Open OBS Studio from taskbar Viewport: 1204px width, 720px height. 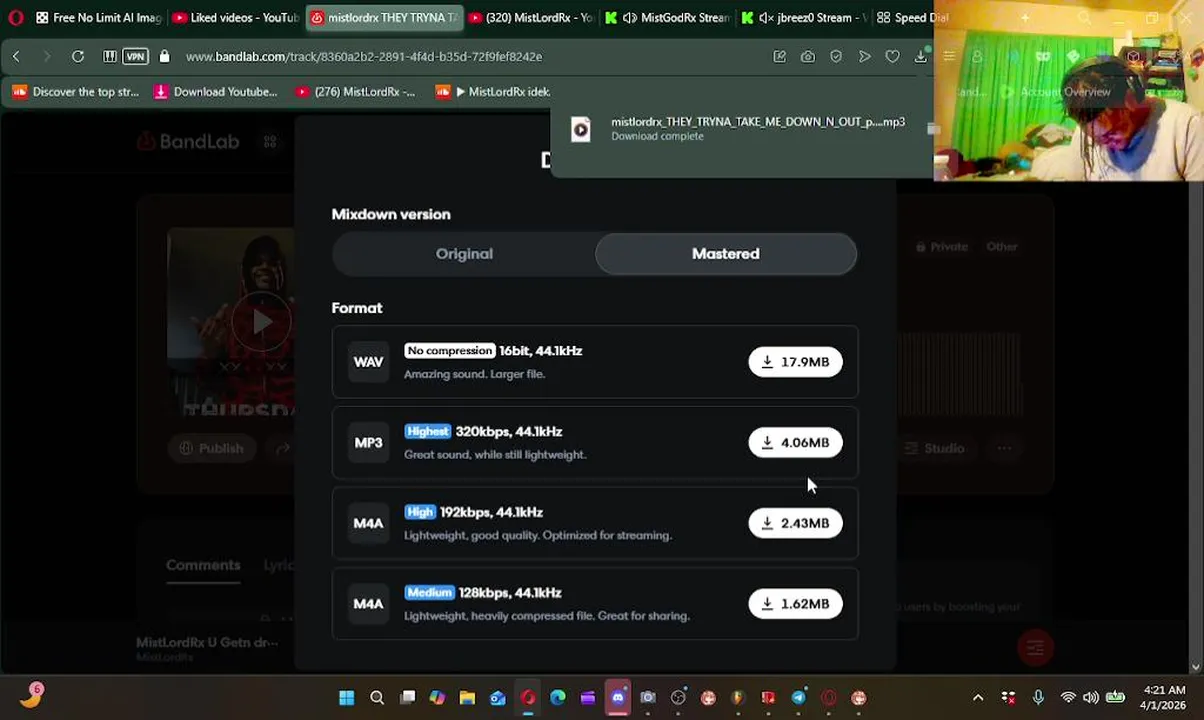[x=678, y=698]
